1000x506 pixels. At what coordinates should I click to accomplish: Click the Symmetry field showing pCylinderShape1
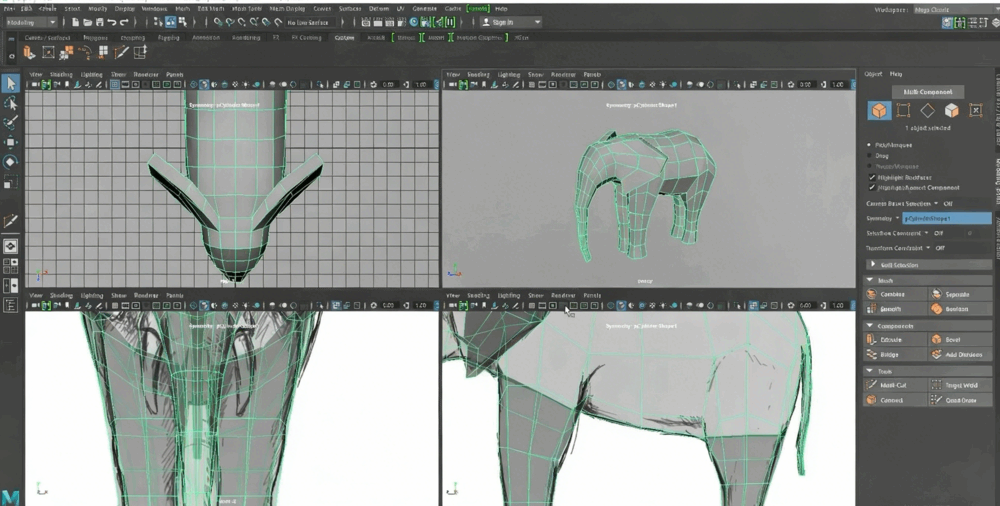[946, 218]
